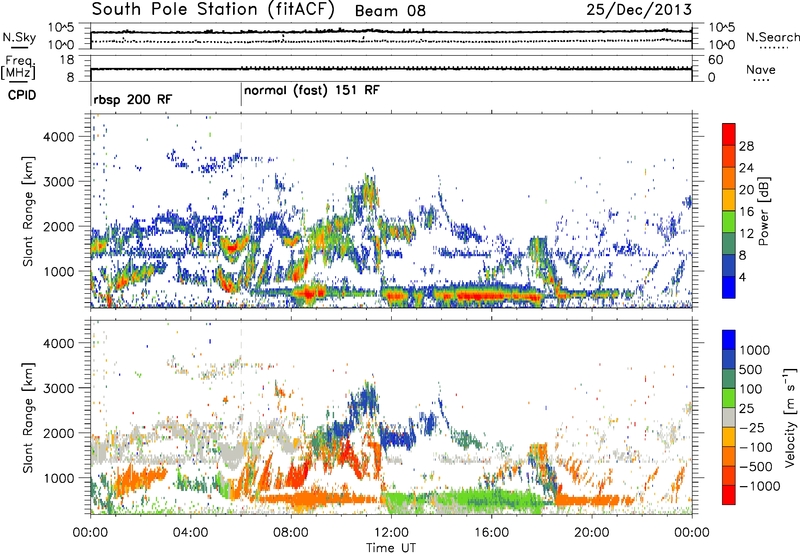Click the 'rbsp 200 RF' annotation

[133, 99]
